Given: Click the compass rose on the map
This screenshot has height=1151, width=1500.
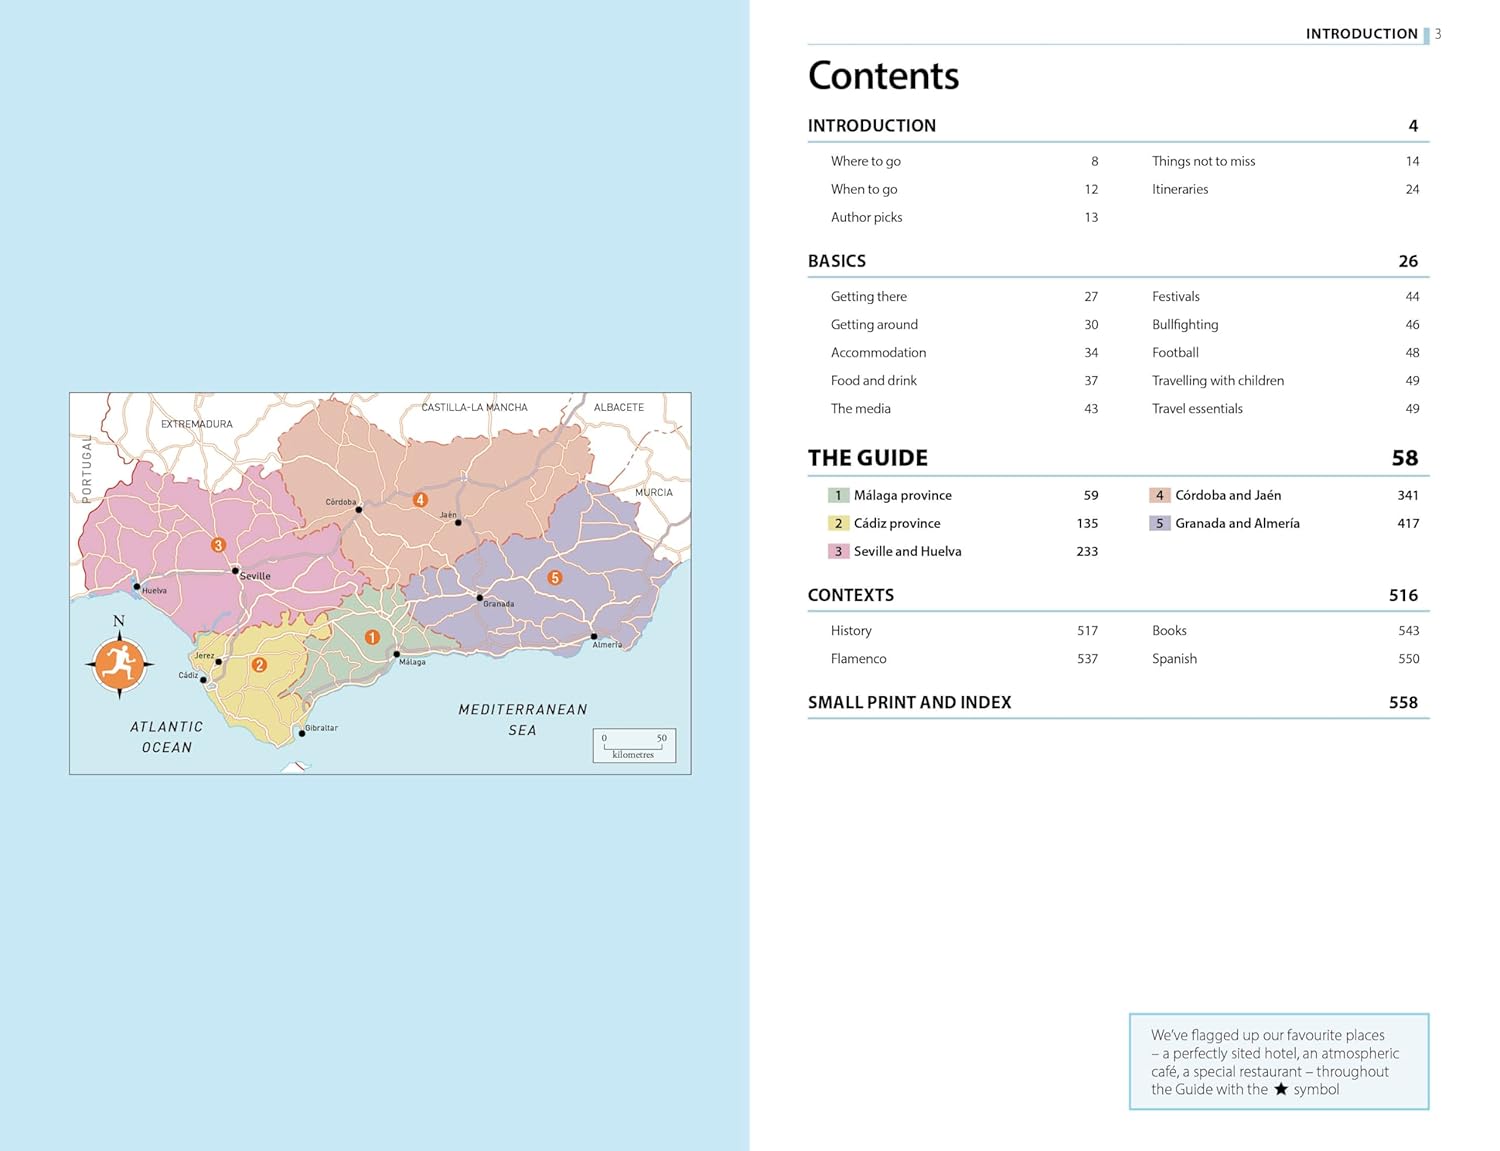Looking at the screenshot, I should coord(119,663).
